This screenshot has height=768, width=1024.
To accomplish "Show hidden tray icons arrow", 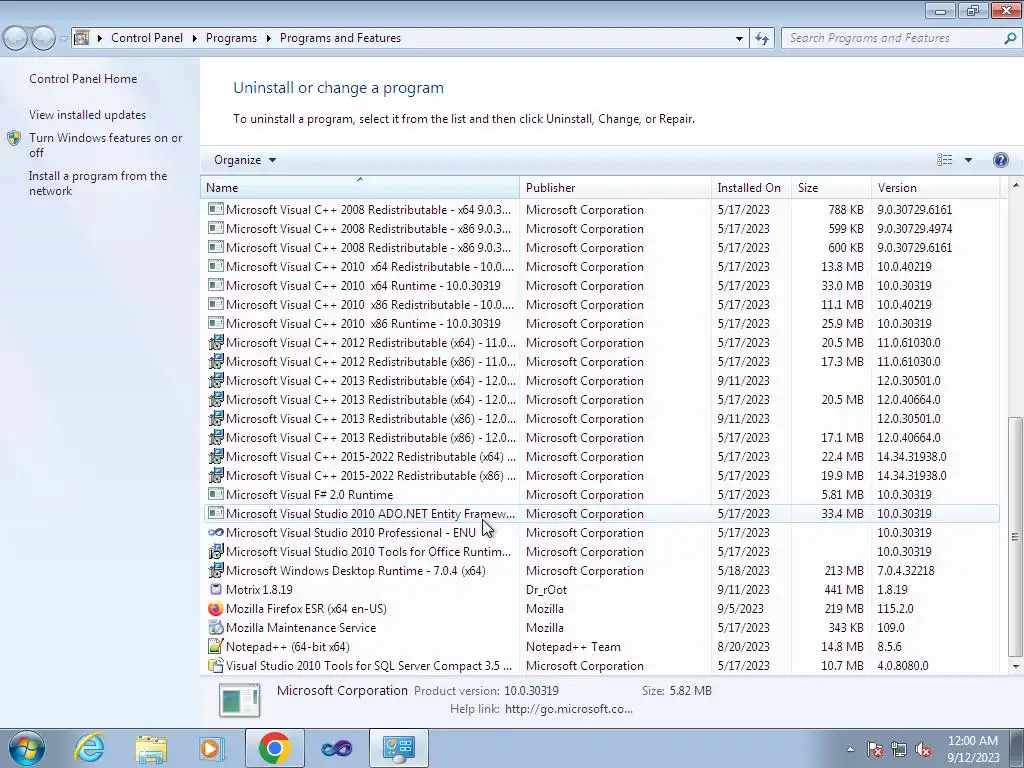I will pyautogui.click(x=850, y=750).
